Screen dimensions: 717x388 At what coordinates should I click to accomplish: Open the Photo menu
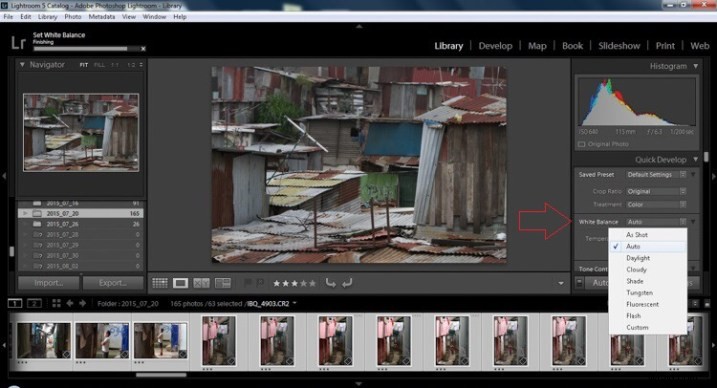click(x=73, y=17)
